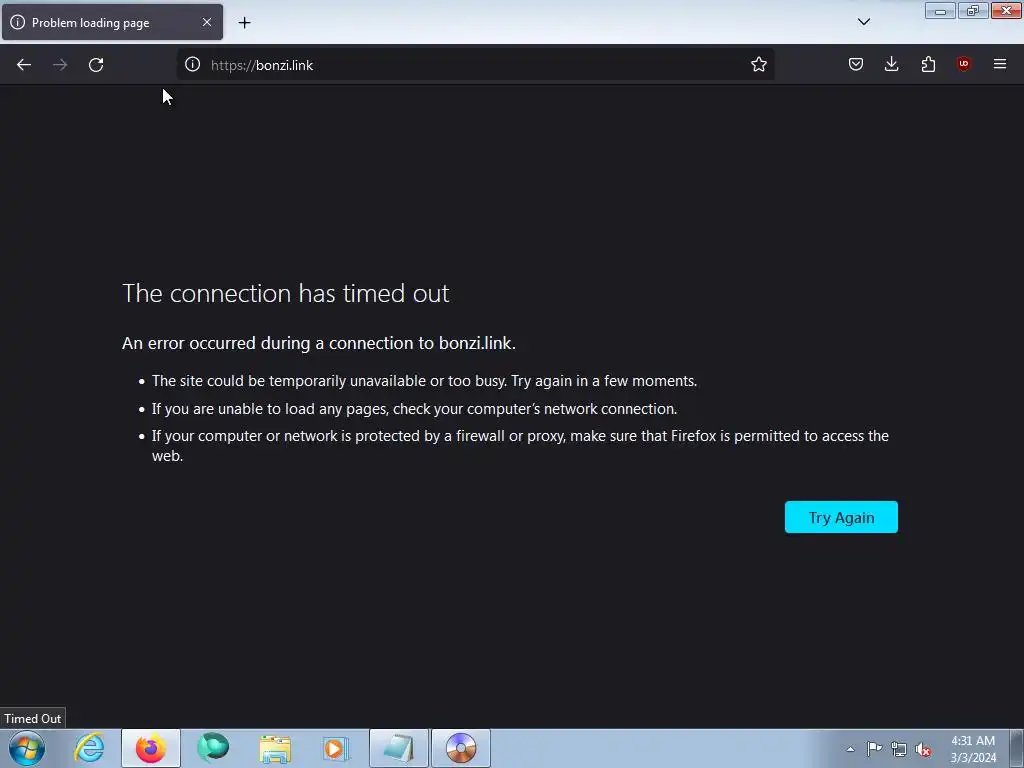Screen dimensions: 1024x768
Task: Expand the list all tabs dropdown
Action: (x=863, y=22)
